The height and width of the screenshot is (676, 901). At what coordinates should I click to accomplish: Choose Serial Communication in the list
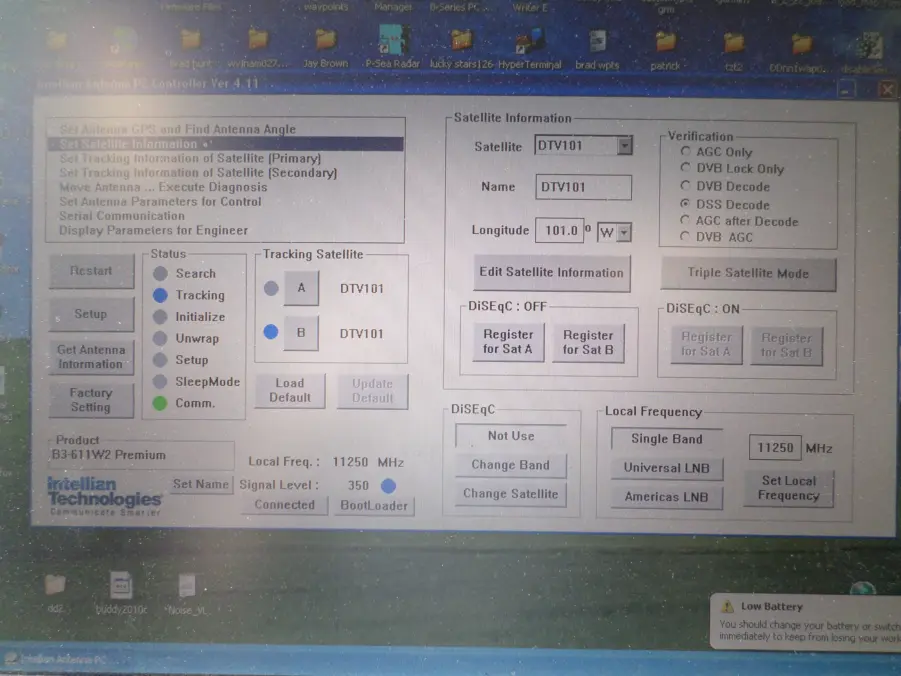tap(121, 216)
